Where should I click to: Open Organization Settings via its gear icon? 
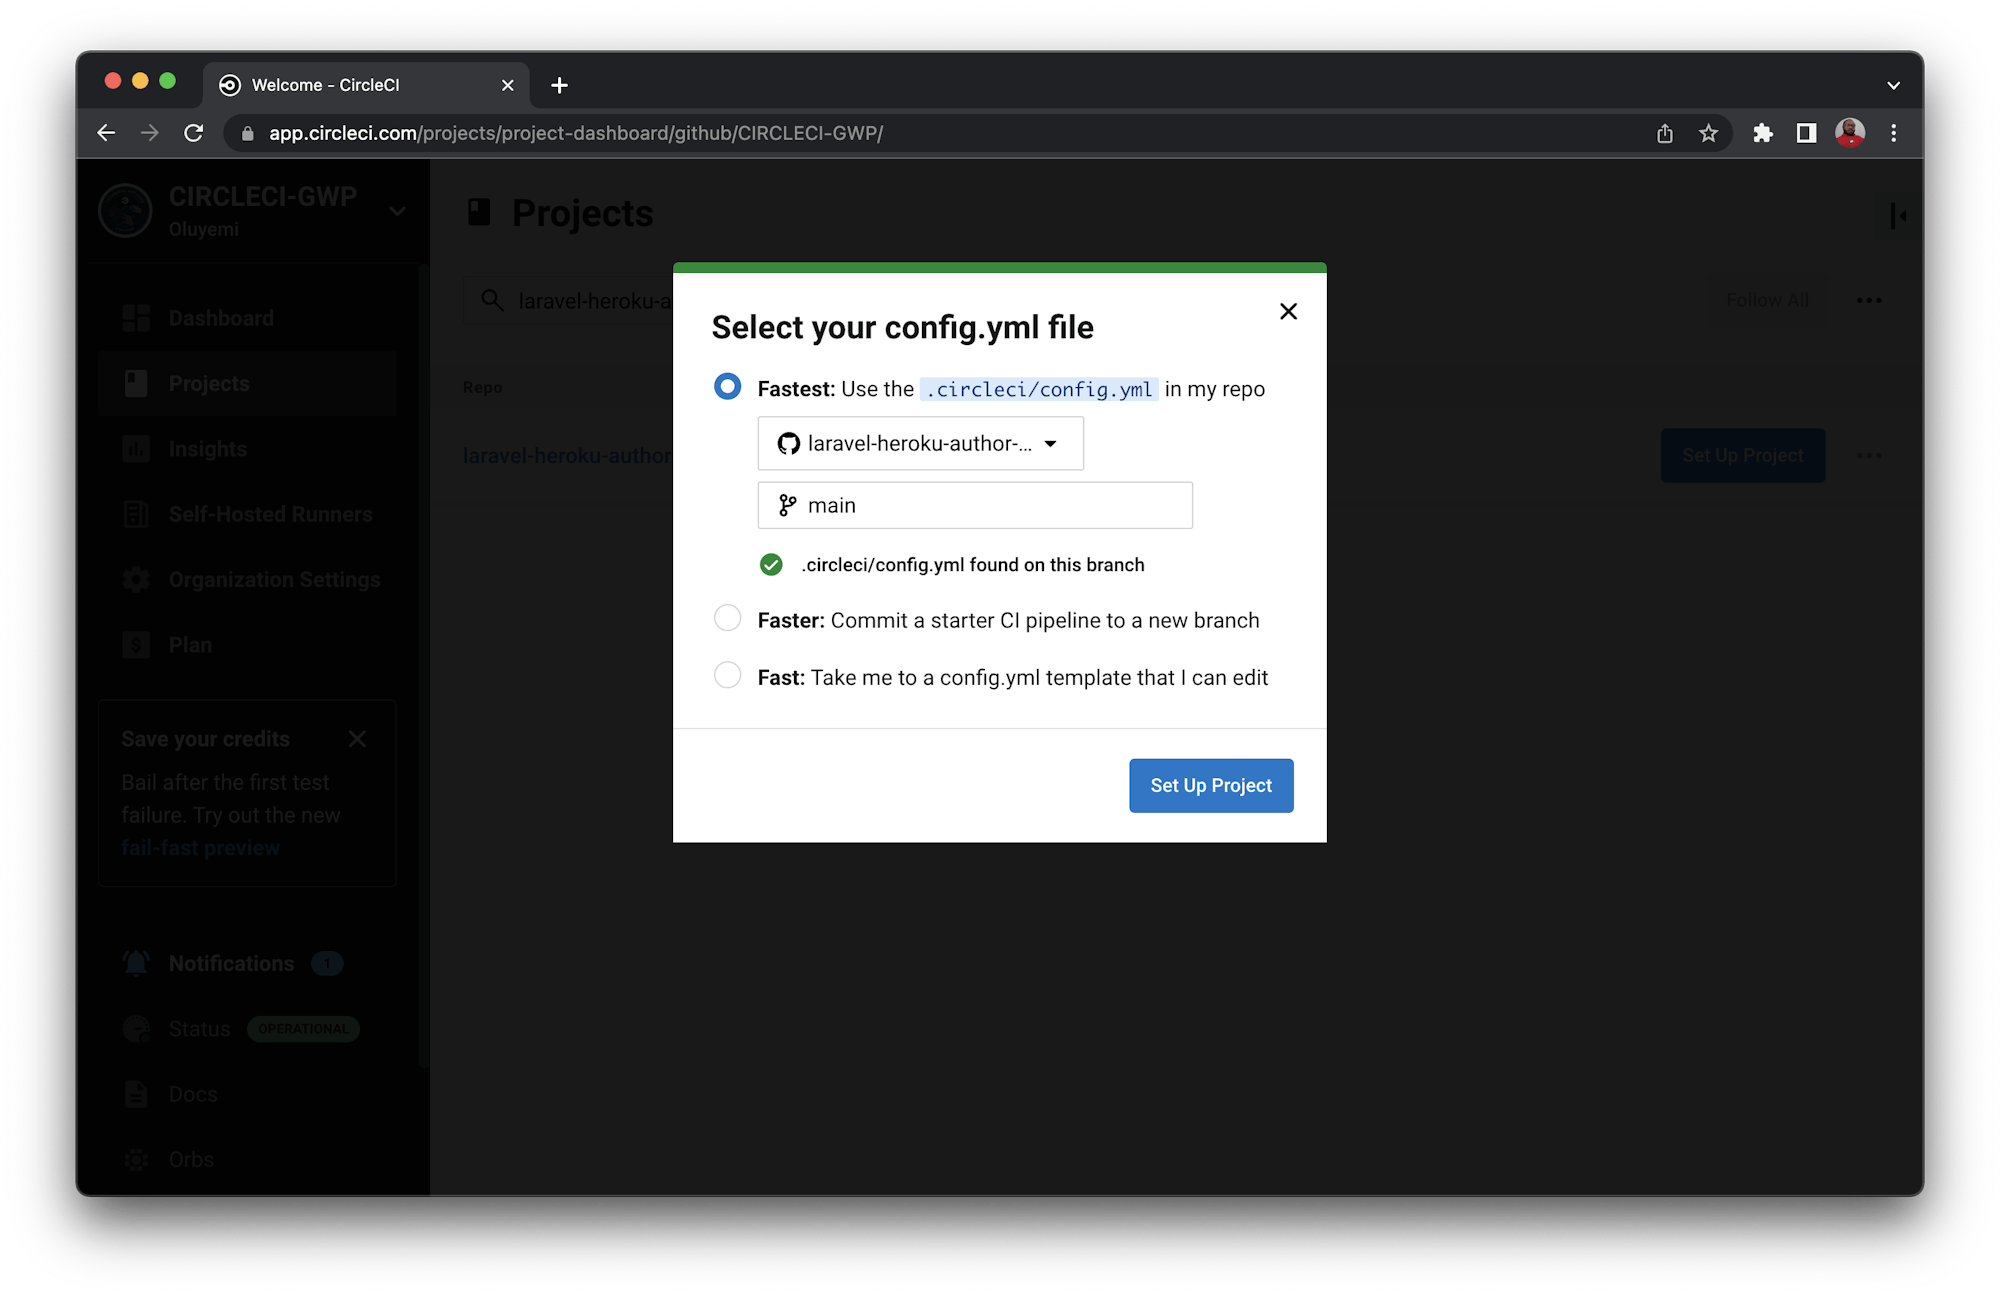(x=136, y=579)
